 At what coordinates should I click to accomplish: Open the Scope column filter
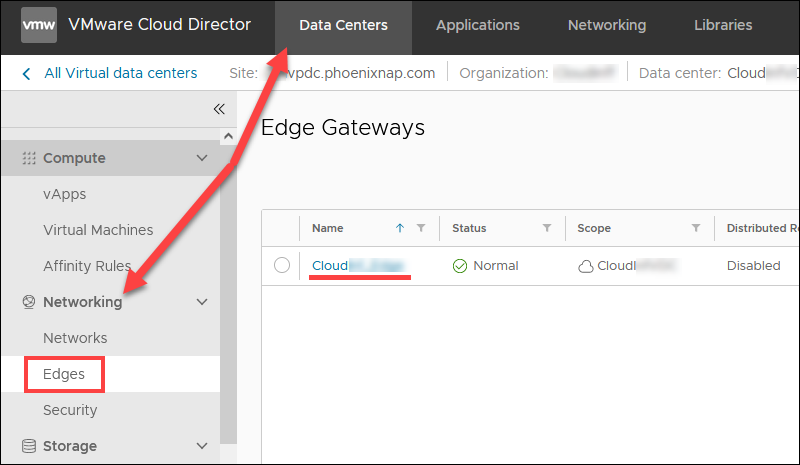[x=696, y=228]
